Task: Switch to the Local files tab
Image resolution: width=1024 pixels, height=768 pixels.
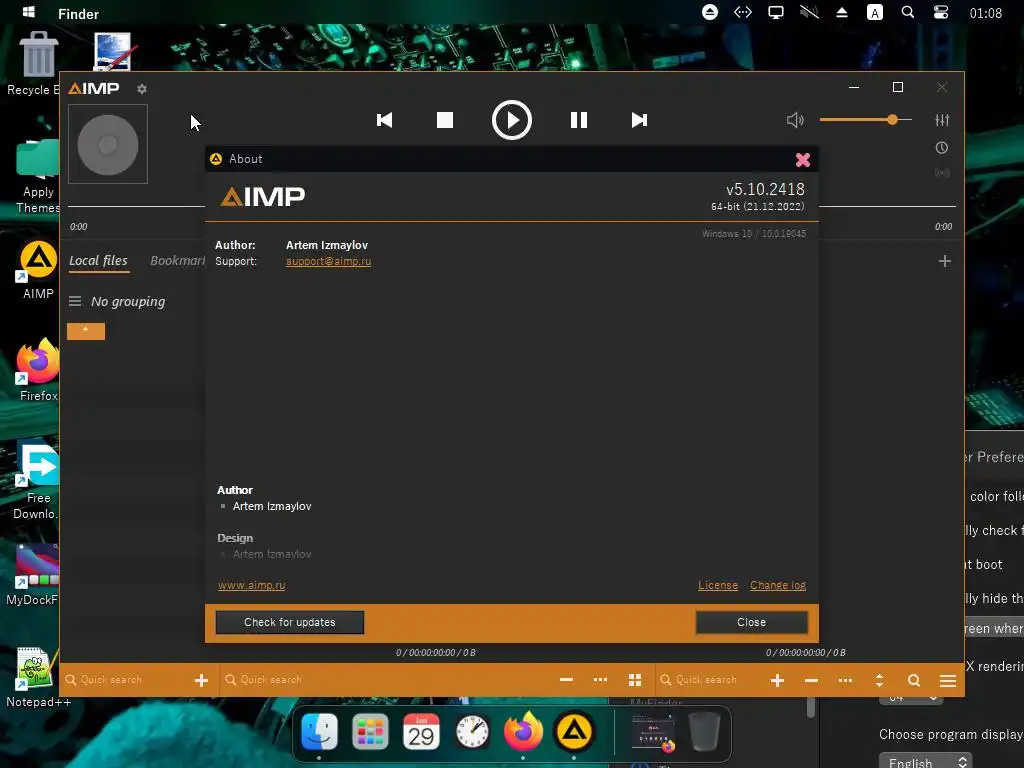Action: (x=99, y=261)
